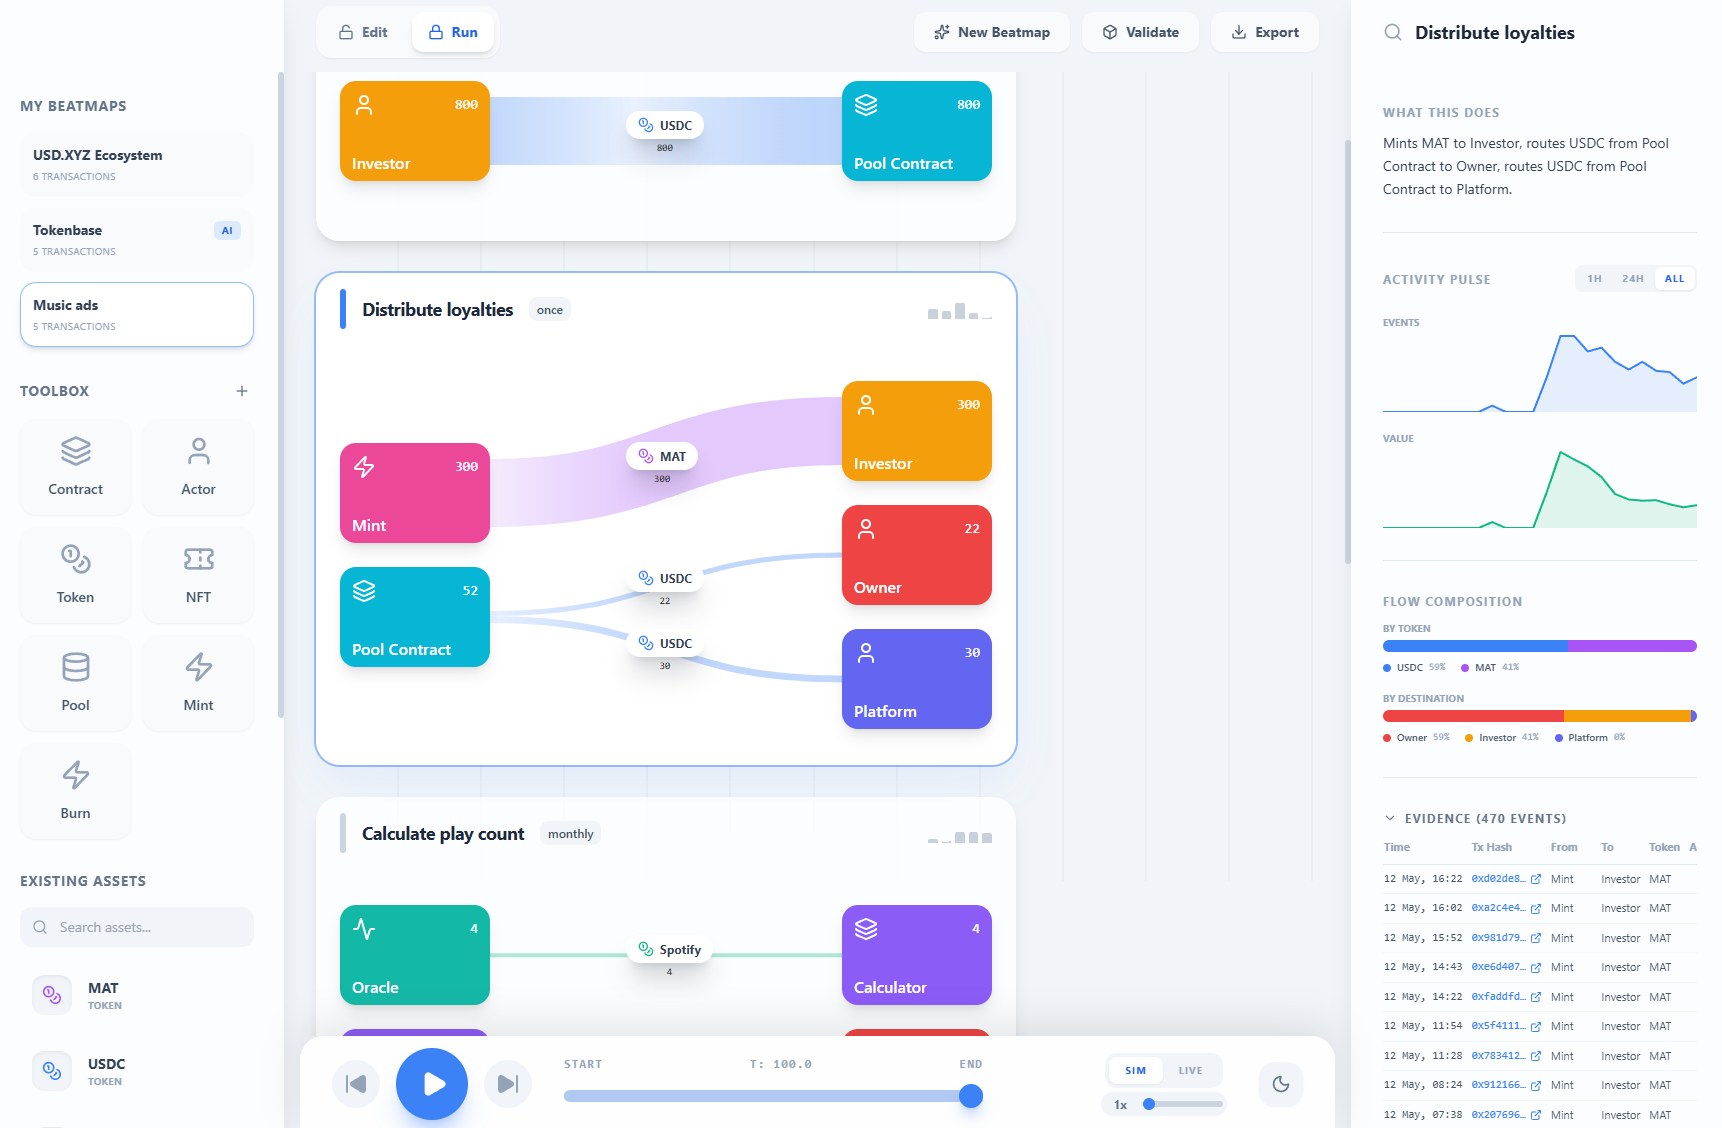Skip to the end of the timeline
Screen dimensions: 1722x1128
508,1084
